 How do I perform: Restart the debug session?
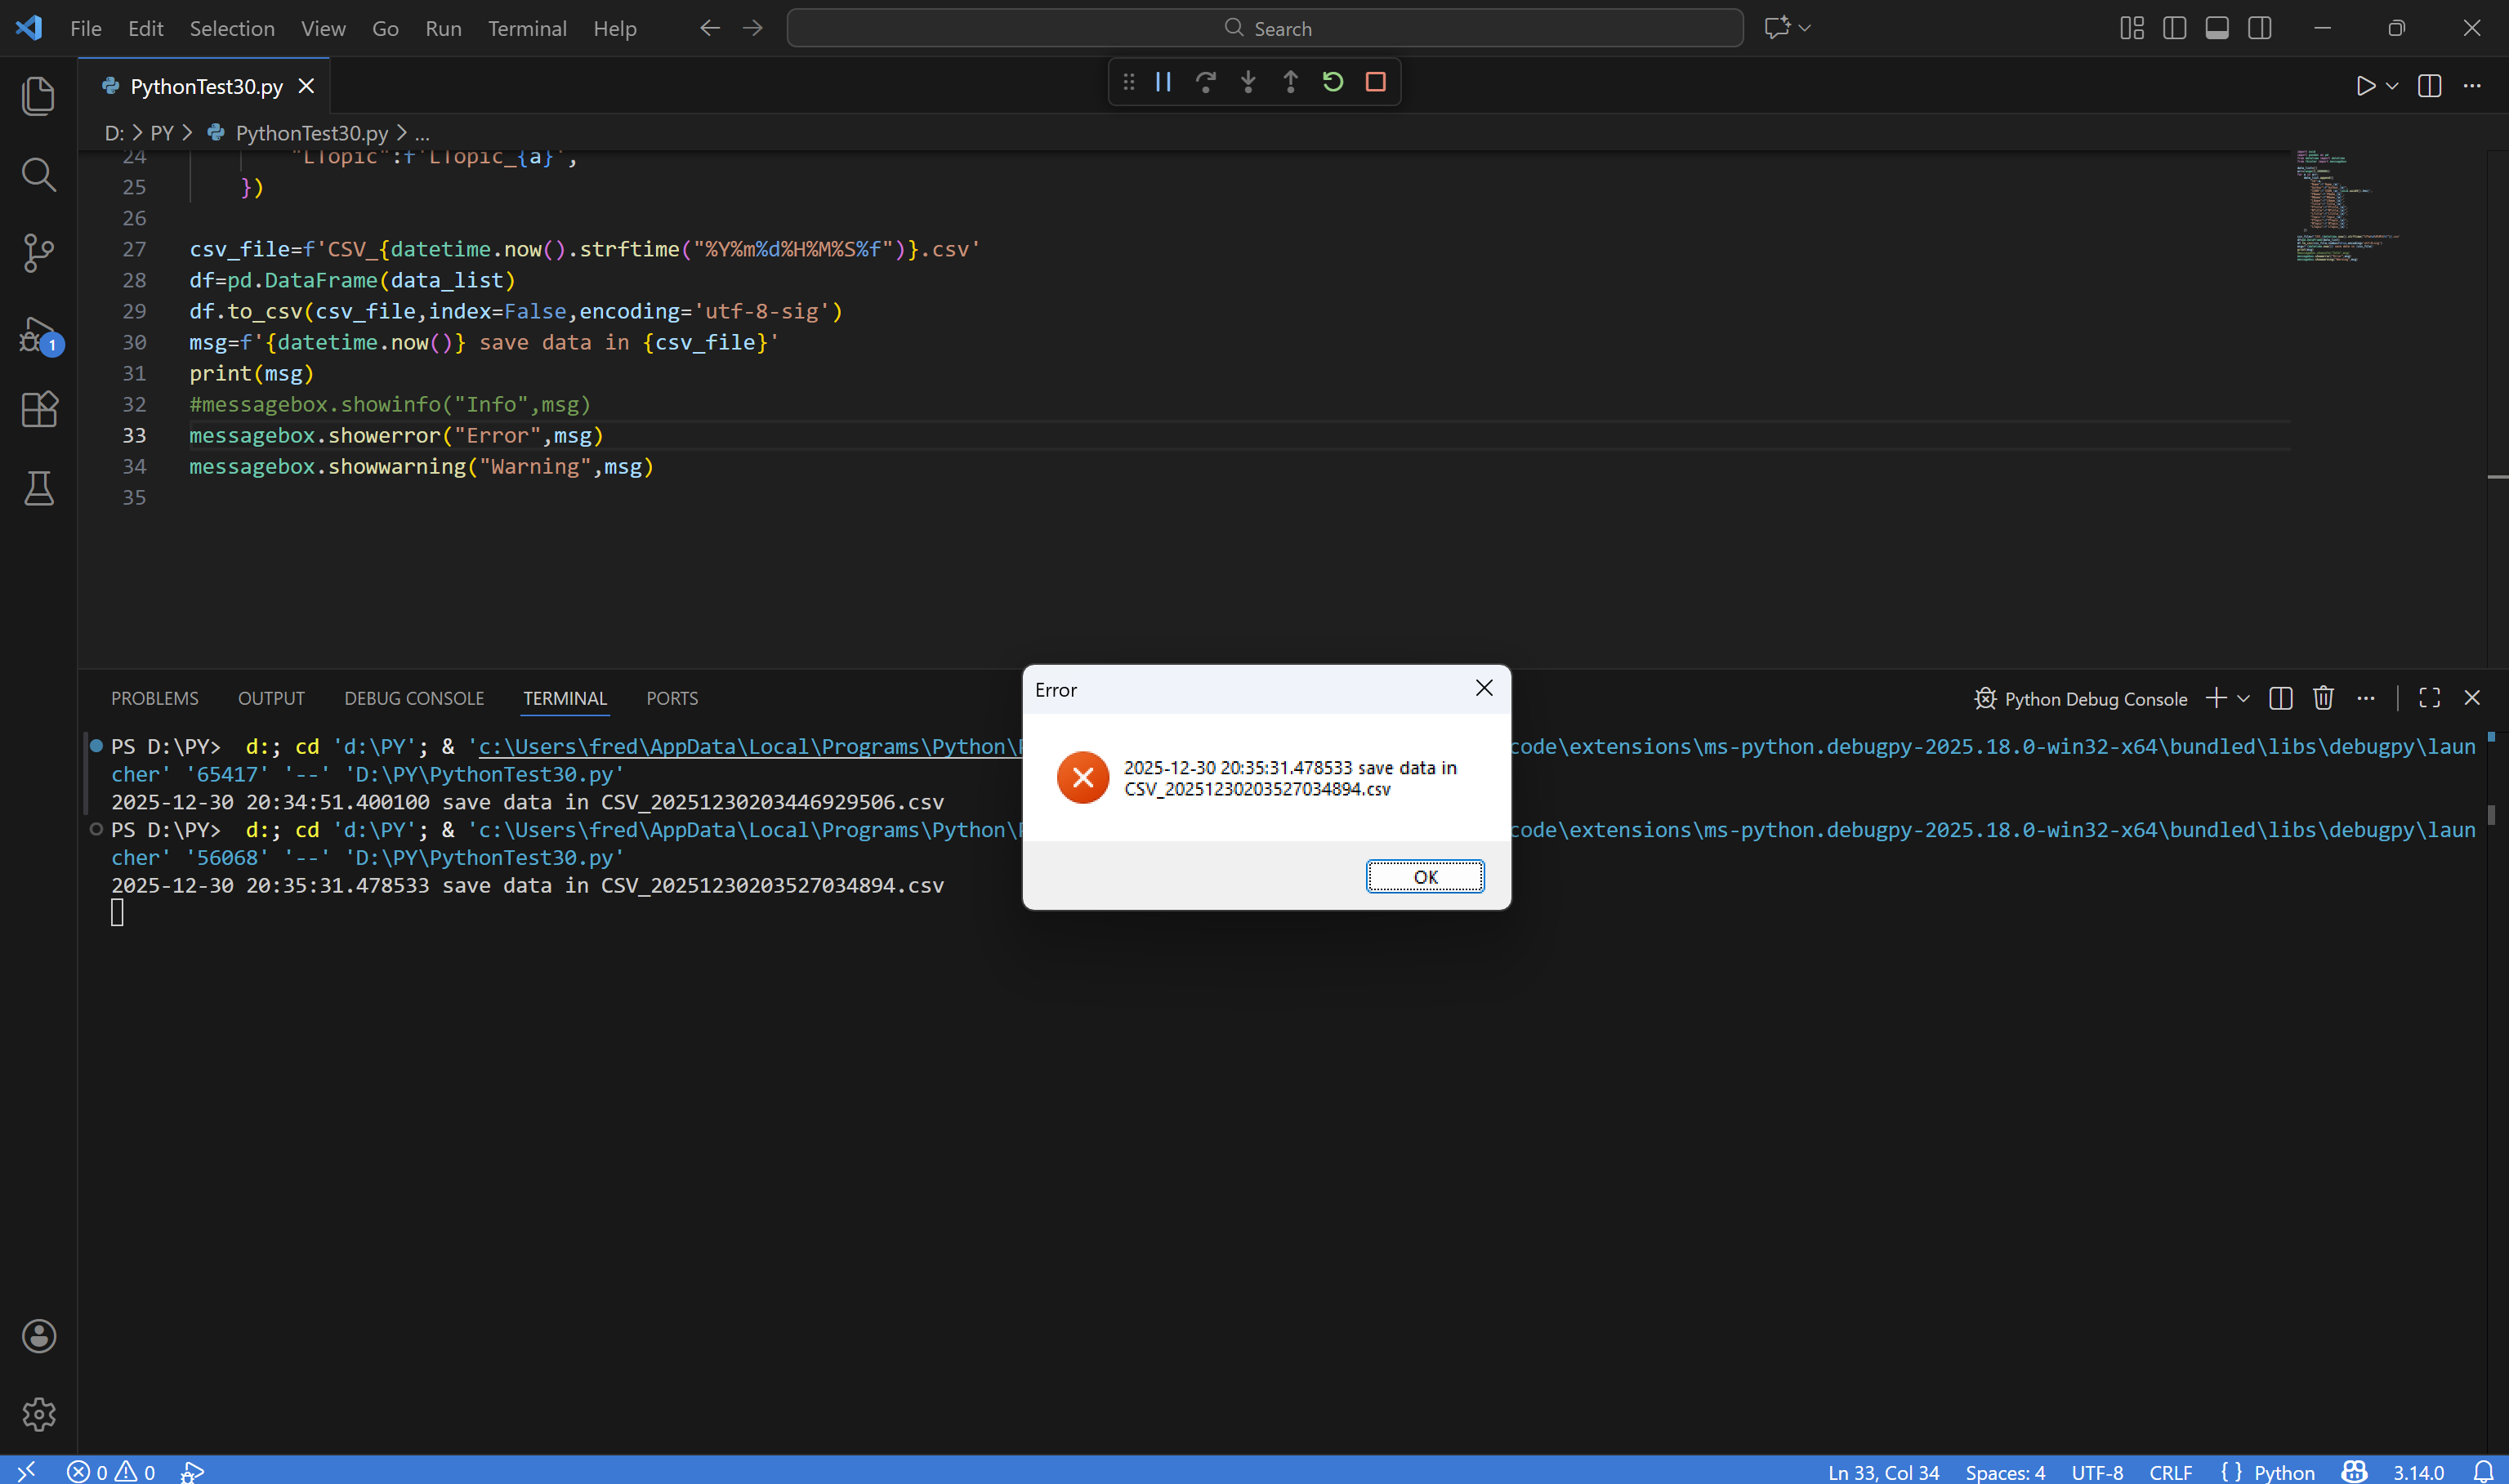click(1332, 82)
